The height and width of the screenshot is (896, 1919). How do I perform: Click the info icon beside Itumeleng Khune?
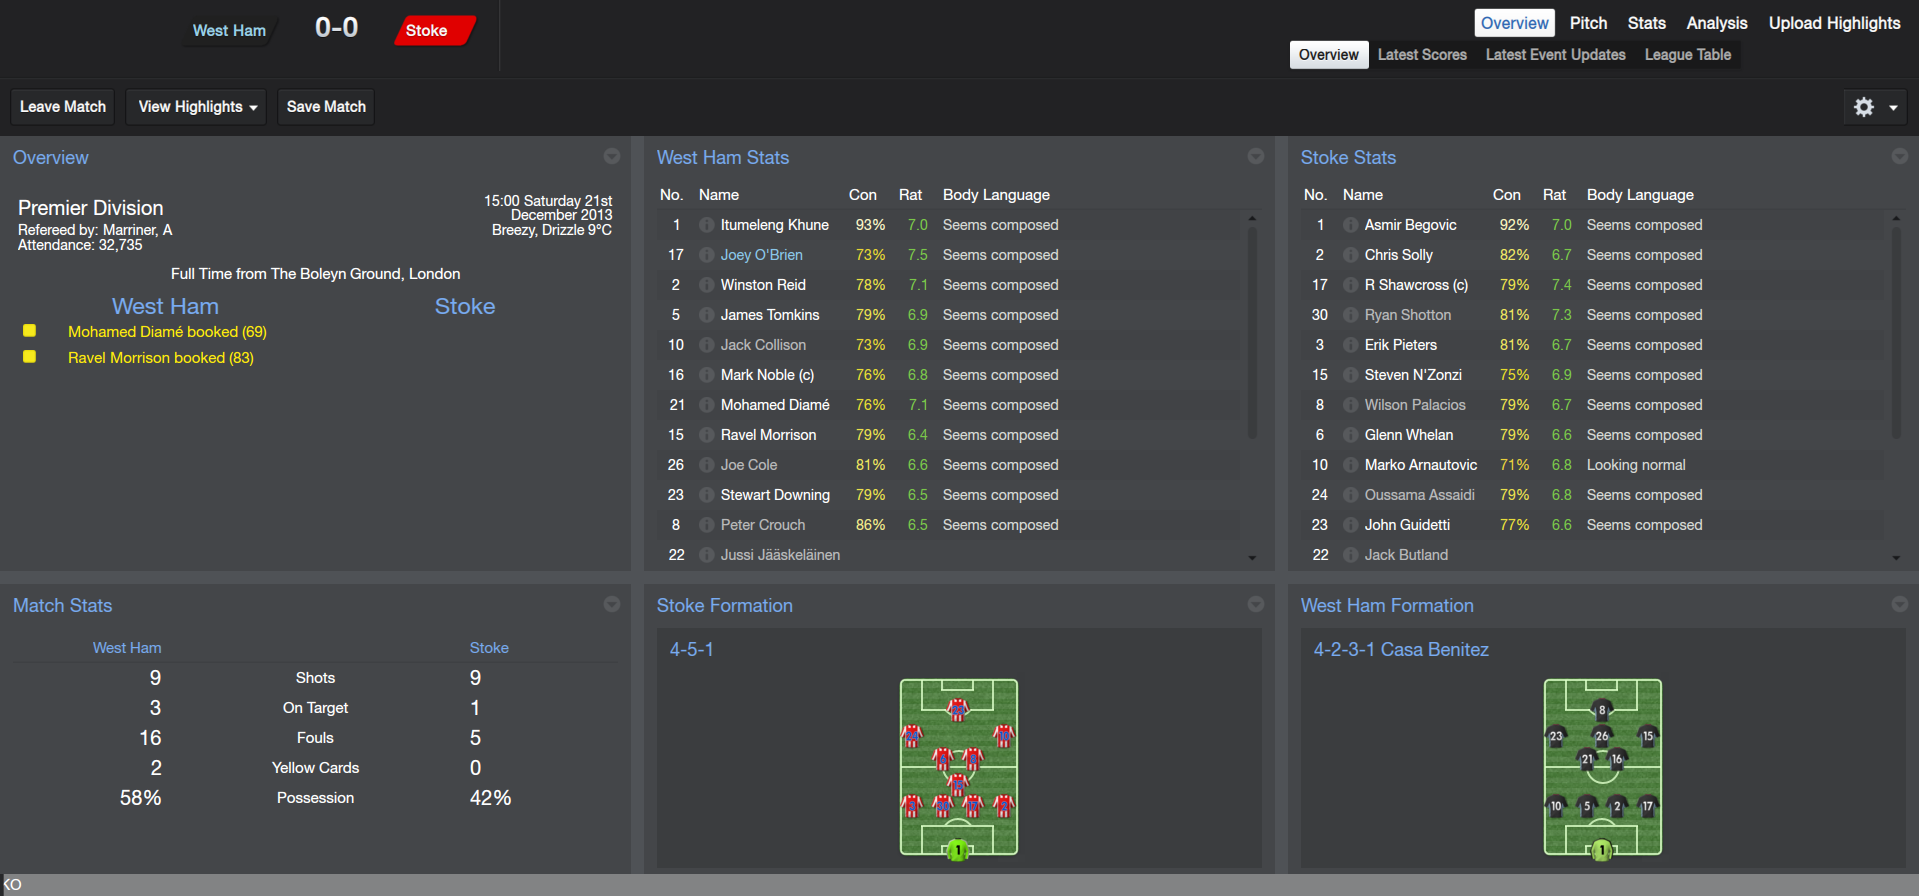706,225
